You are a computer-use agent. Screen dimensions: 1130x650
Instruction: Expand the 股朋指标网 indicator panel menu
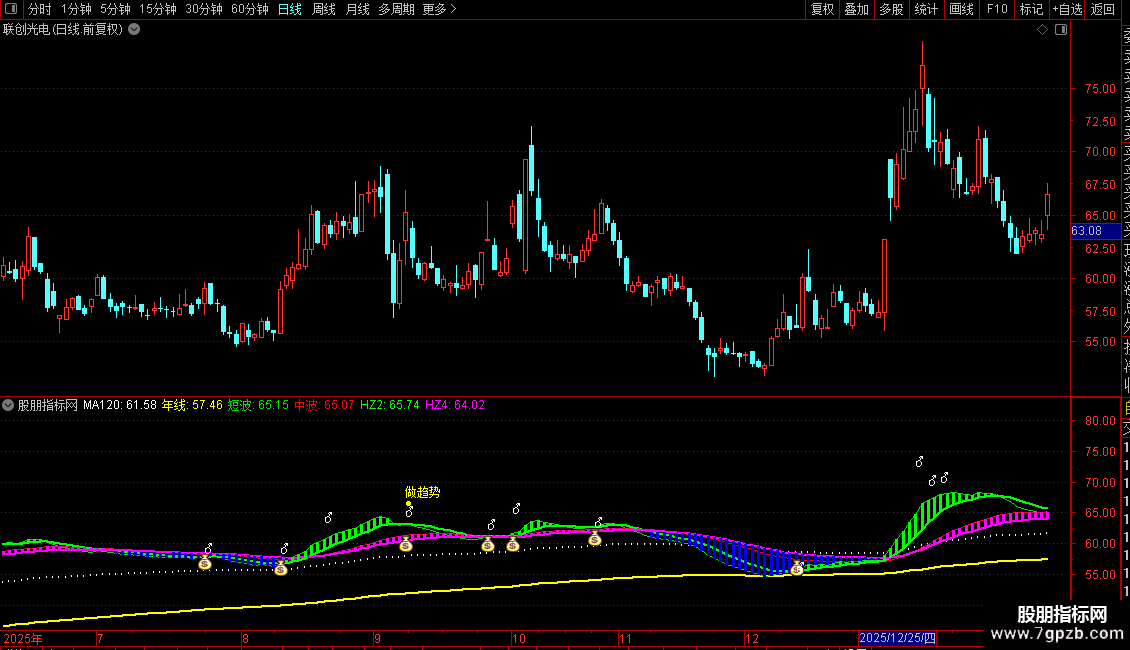[8, 405]
